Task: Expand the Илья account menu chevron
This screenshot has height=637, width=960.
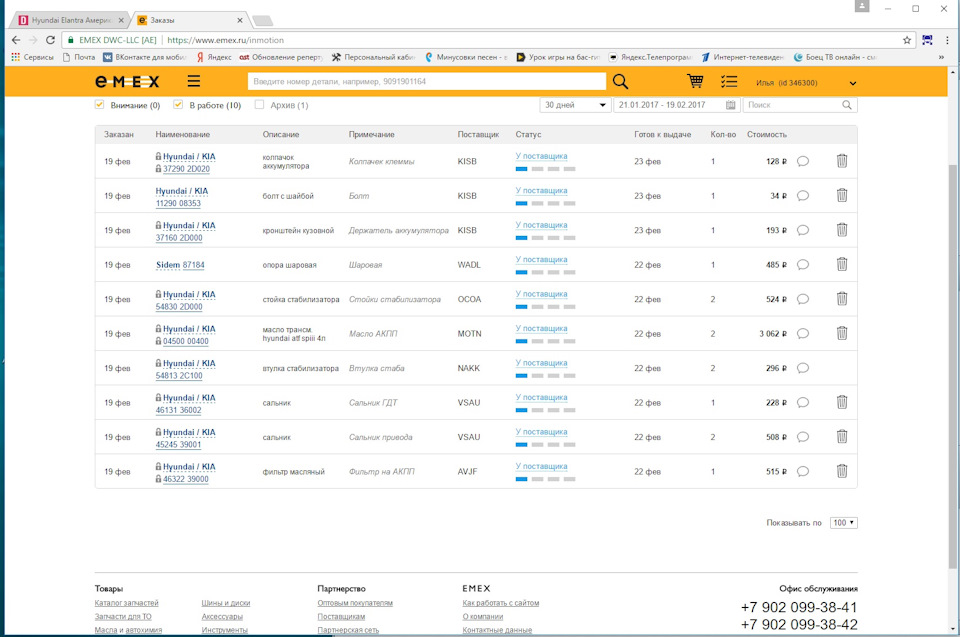Action: click(x=852, y=83)
